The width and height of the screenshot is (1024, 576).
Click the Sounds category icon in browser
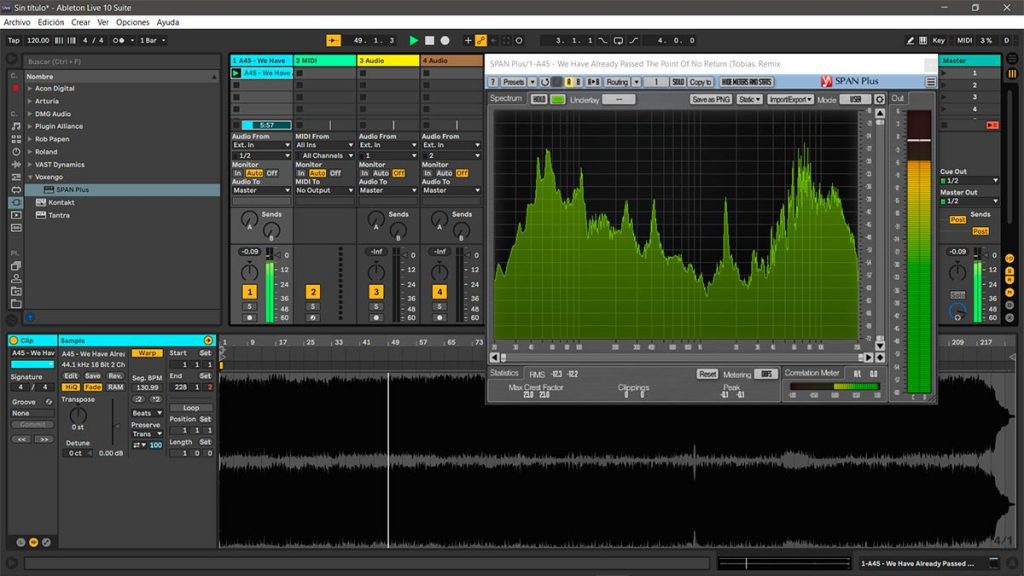[16, 126]
